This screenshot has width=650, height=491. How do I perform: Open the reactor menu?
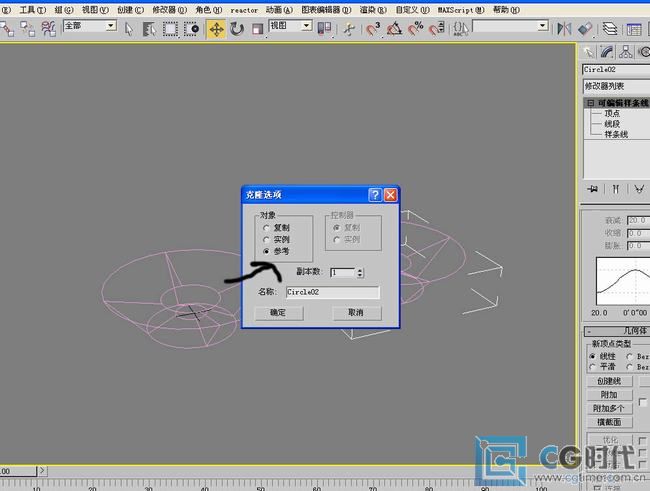[244, 10]
